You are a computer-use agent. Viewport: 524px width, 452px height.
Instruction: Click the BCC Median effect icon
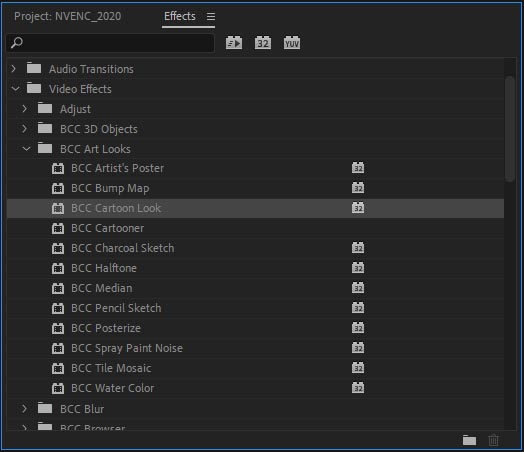coord(58,288)
